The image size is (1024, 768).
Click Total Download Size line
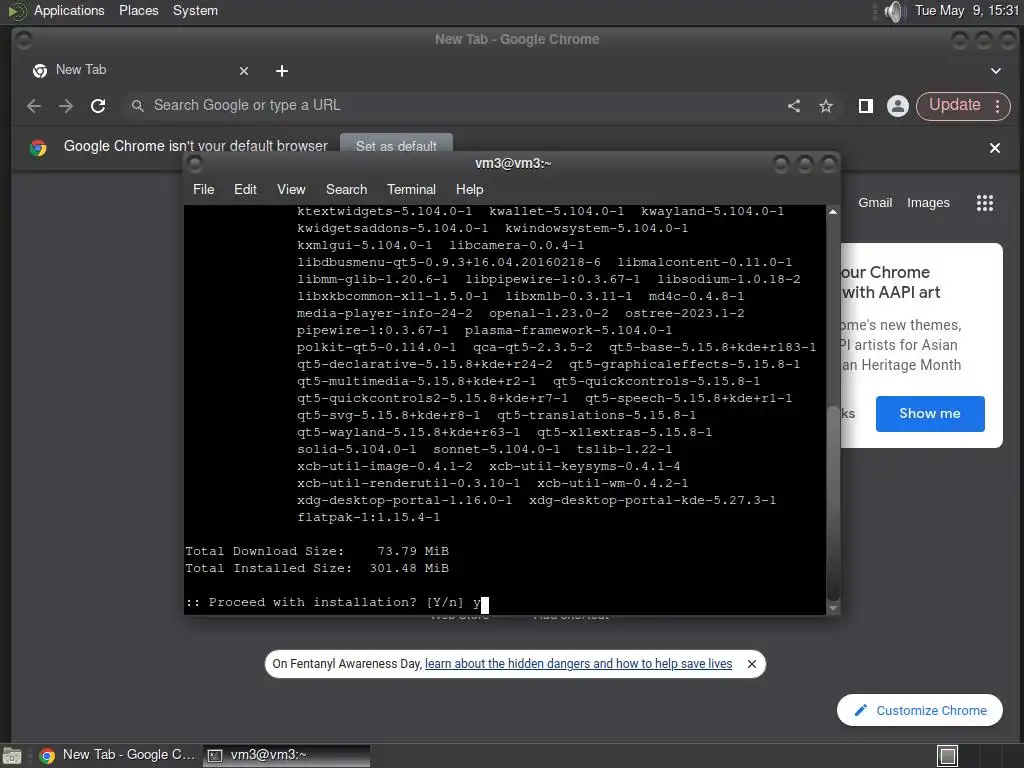[317, 551]
